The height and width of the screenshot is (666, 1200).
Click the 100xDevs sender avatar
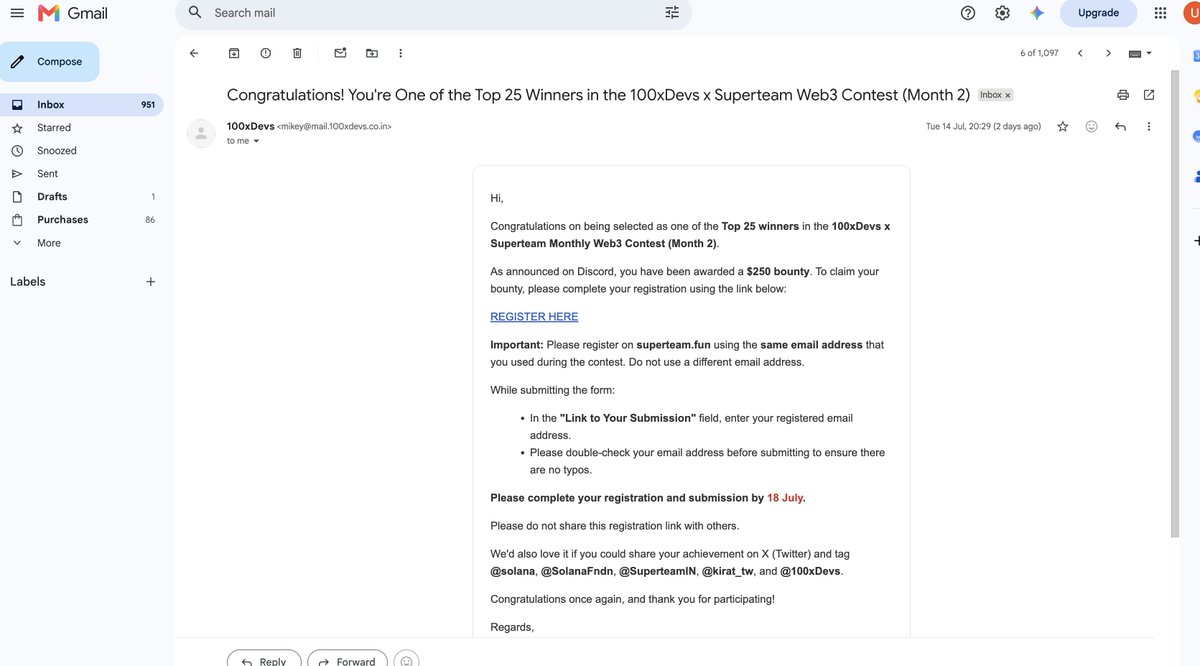(x=201, y=133)
